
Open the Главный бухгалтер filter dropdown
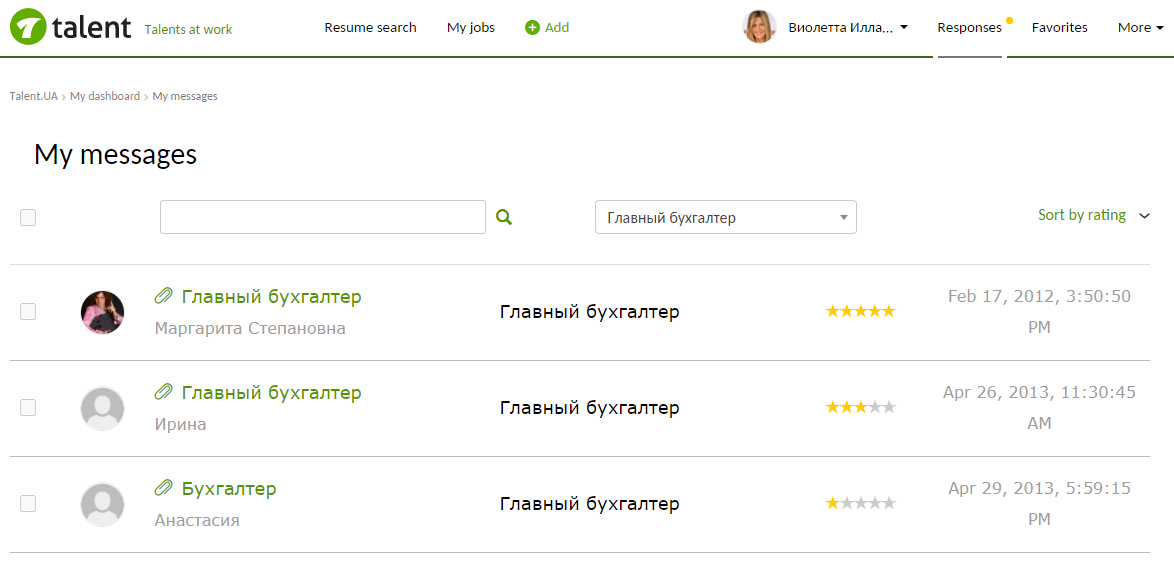[726, 217]
